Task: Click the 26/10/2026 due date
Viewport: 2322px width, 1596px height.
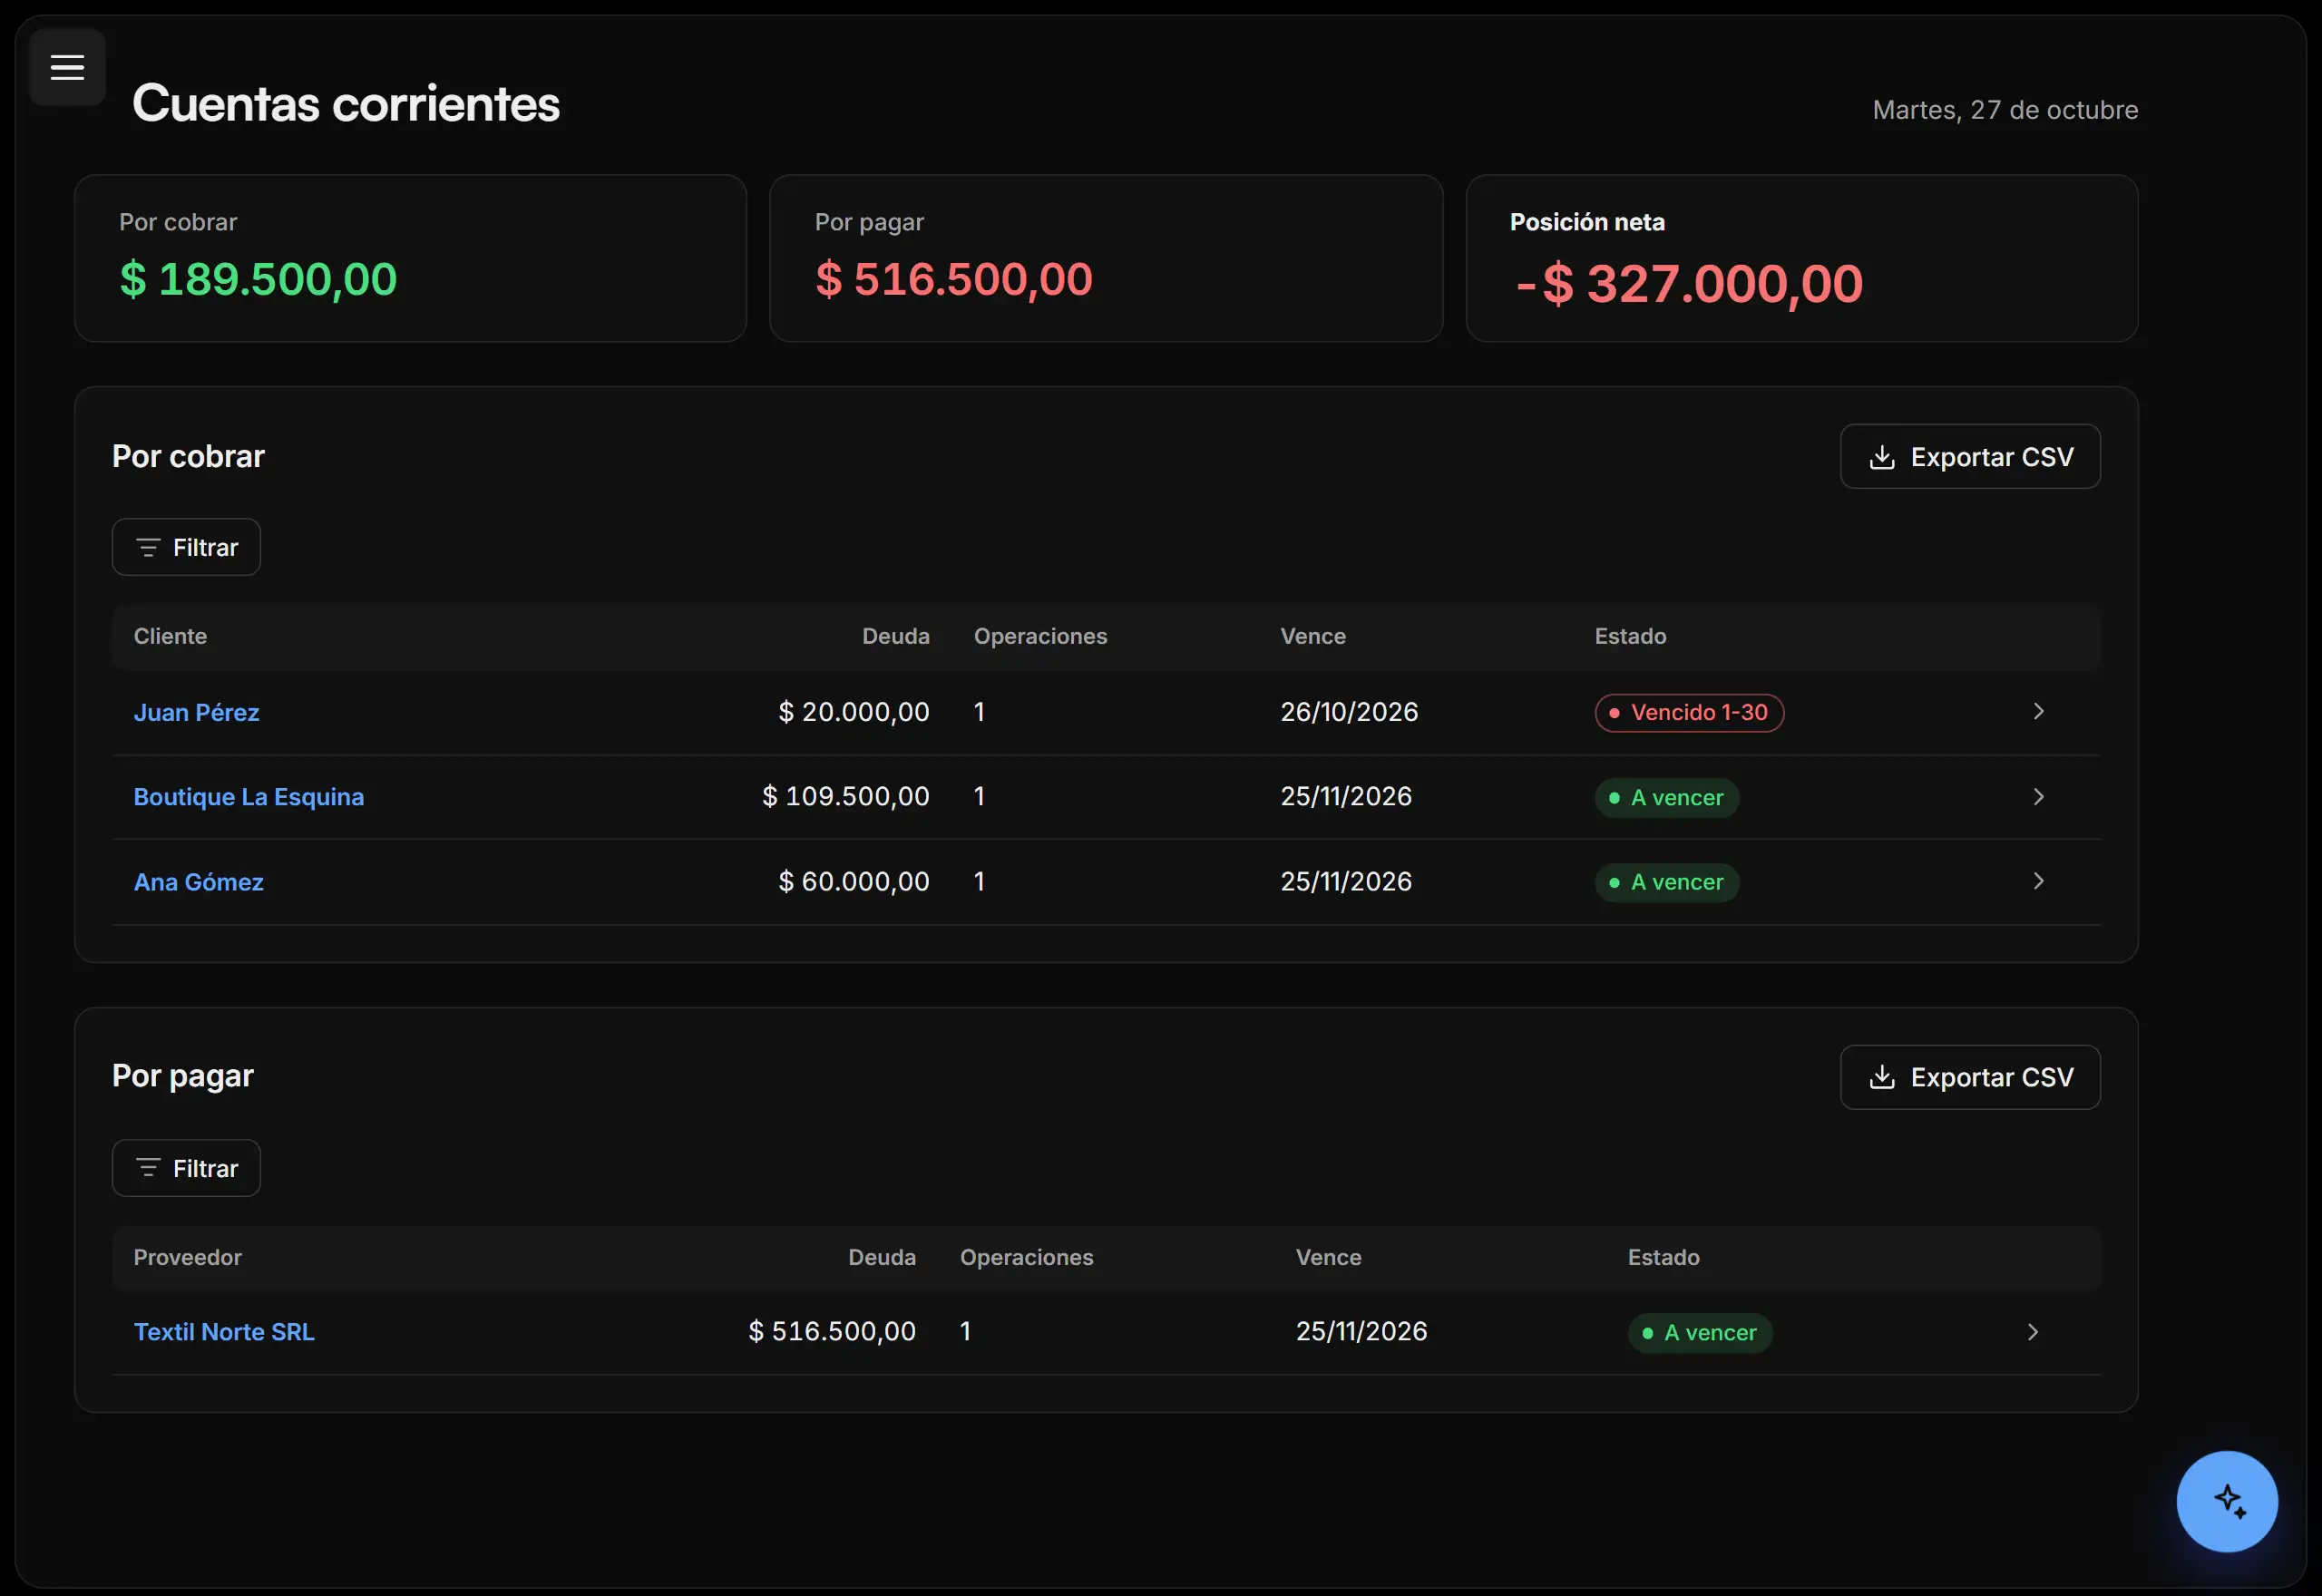Action: 1349,712
